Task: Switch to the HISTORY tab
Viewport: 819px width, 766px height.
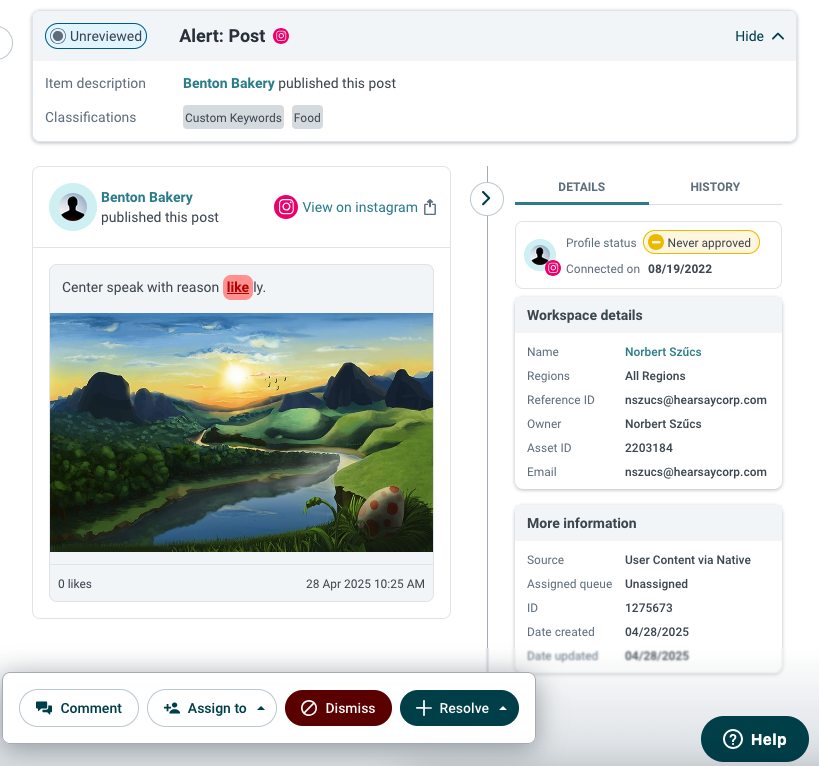Action: coord(715,187)
